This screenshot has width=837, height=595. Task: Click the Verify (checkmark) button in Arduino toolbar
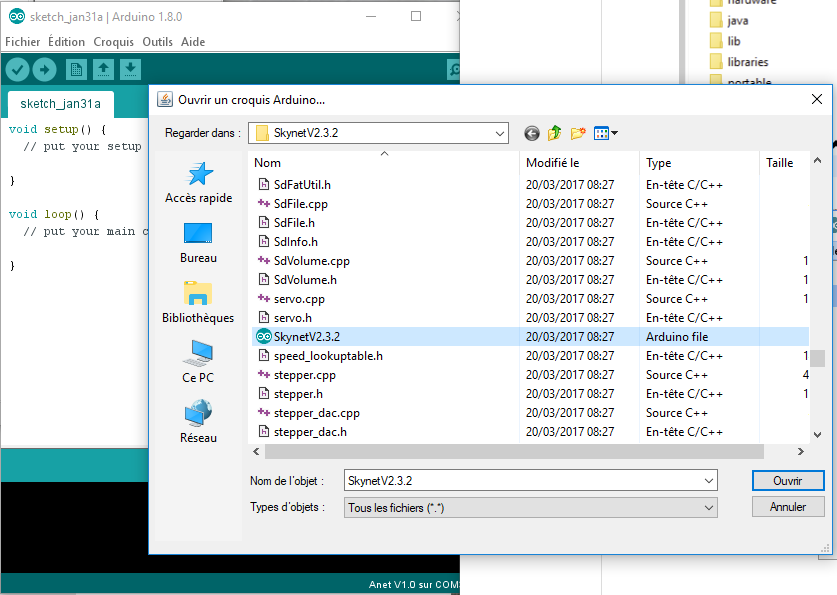click(17, 70)
